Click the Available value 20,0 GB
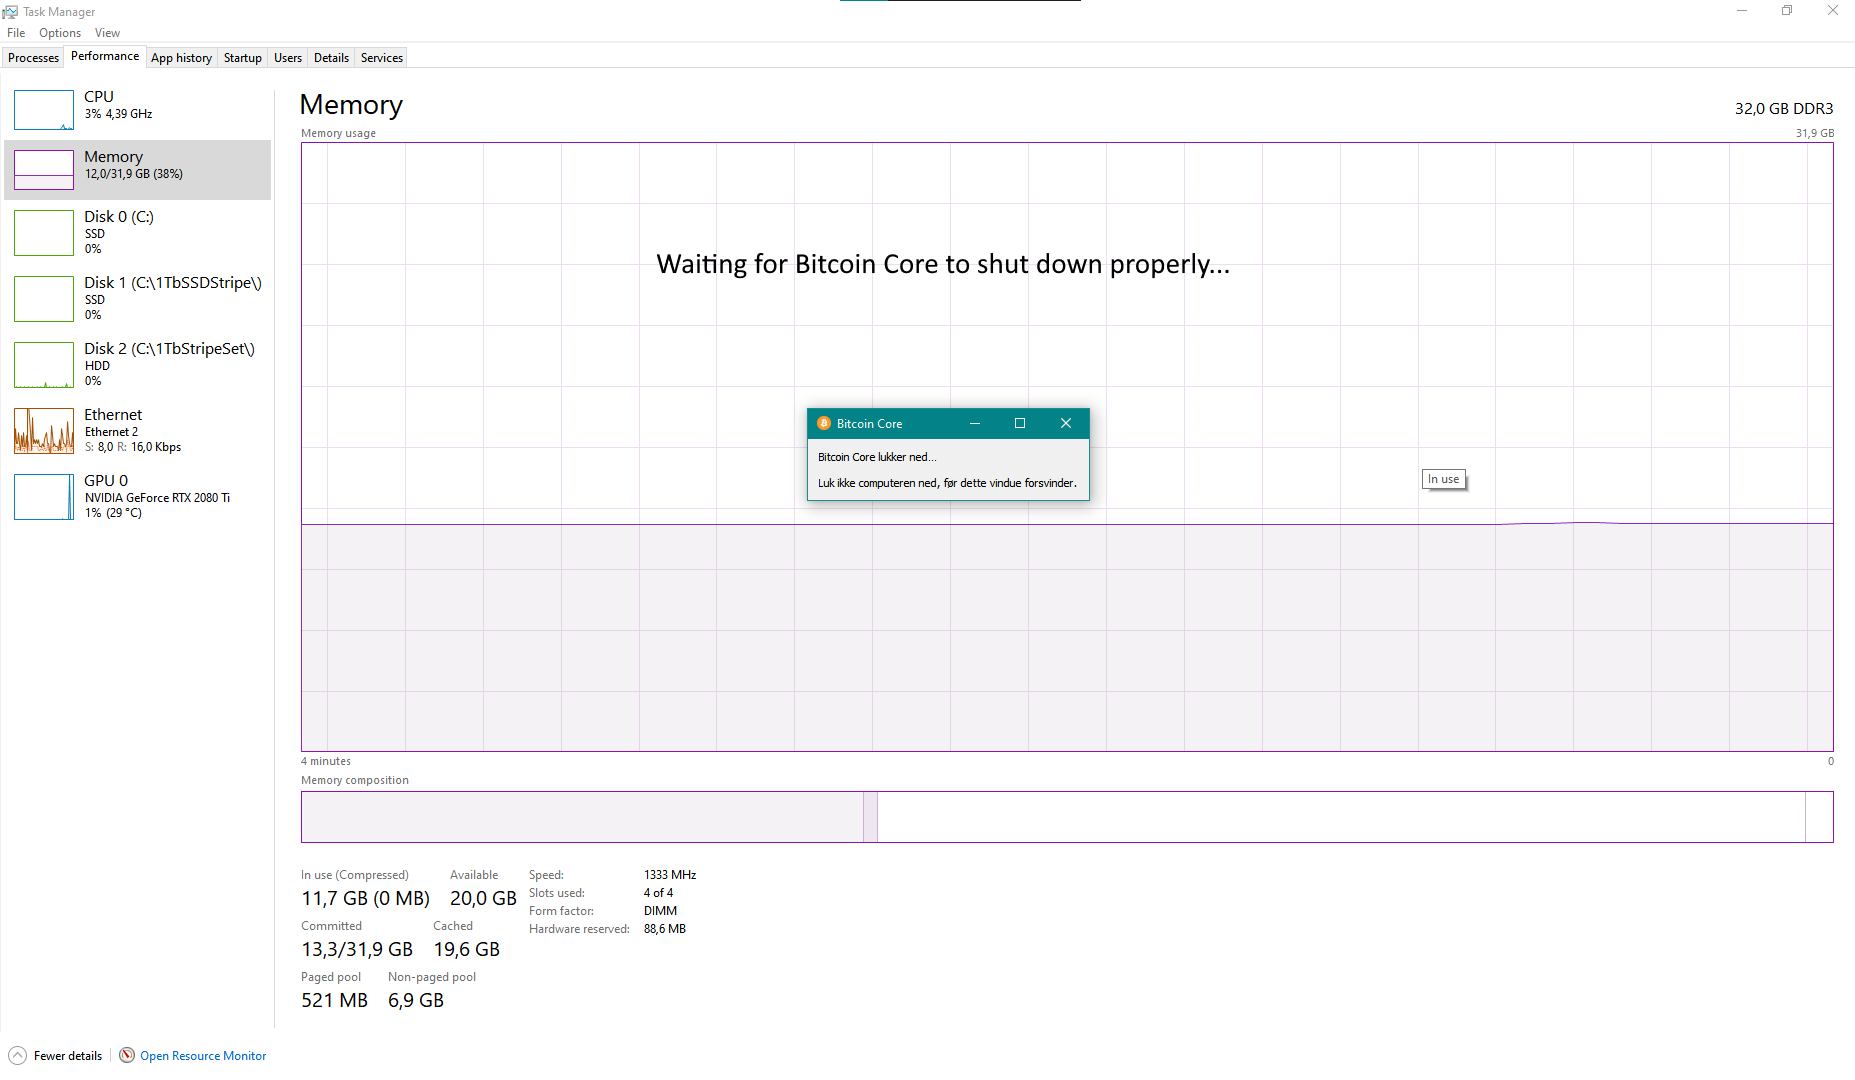 [x=483, y=898]
